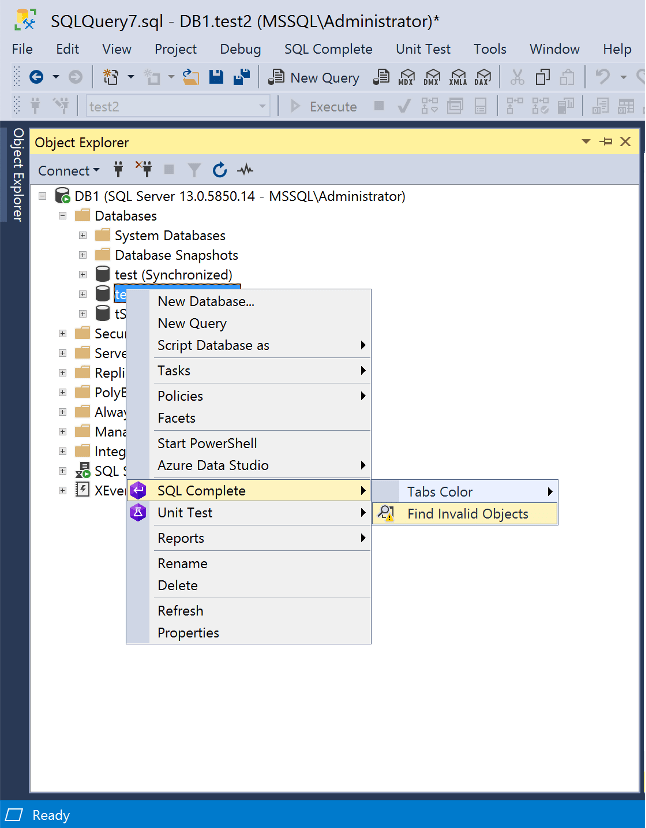Collapse the Databases folder
646x828 pixels.
(63, 216)
